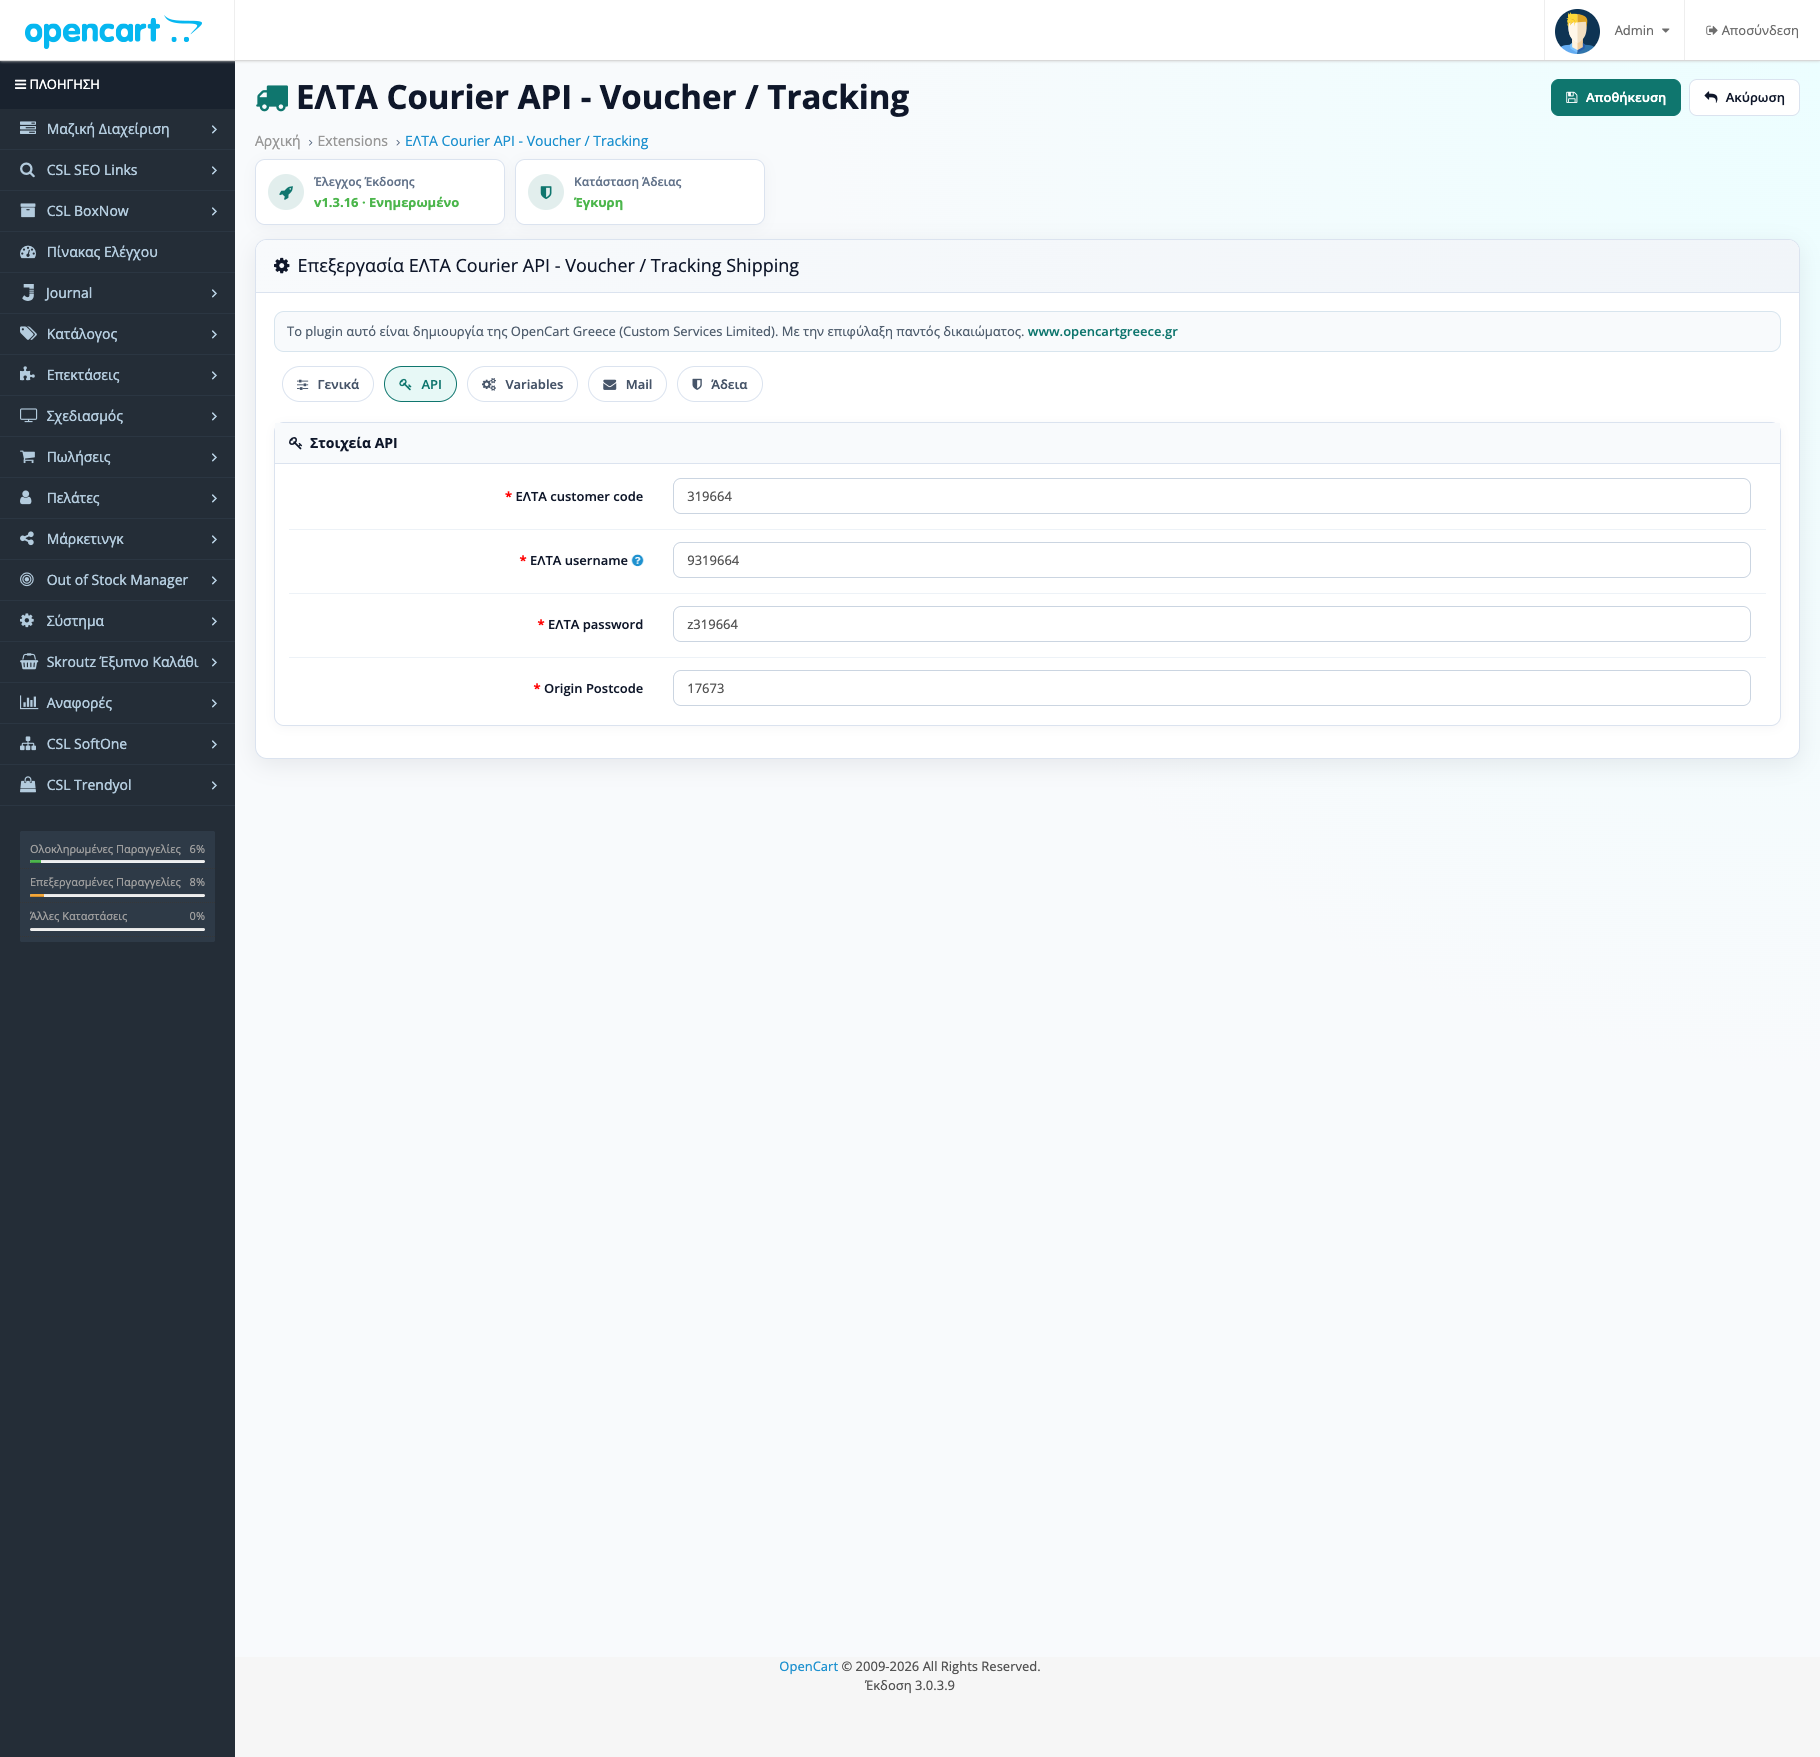The width and height of the screenshot is (1820, 1757).
Task: Click the Ολοκληρωμένες Παραγγελίες progress bar
Action: coord(117,861)
